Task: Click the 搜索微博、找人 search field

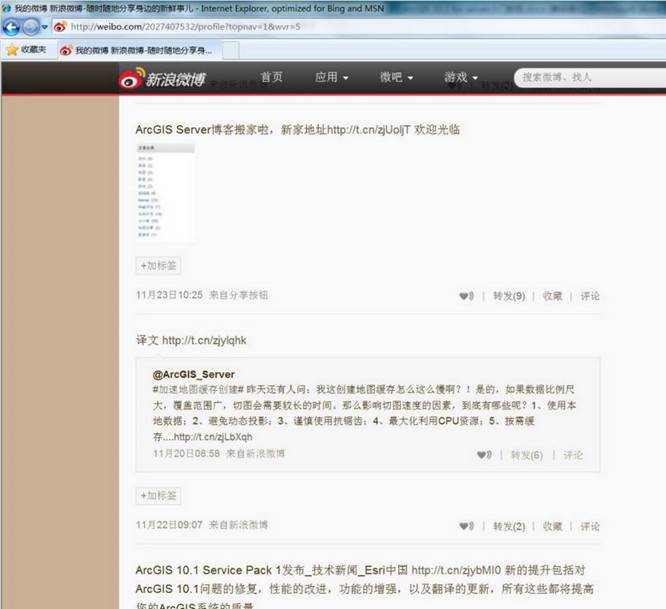Action: [590, 78]
